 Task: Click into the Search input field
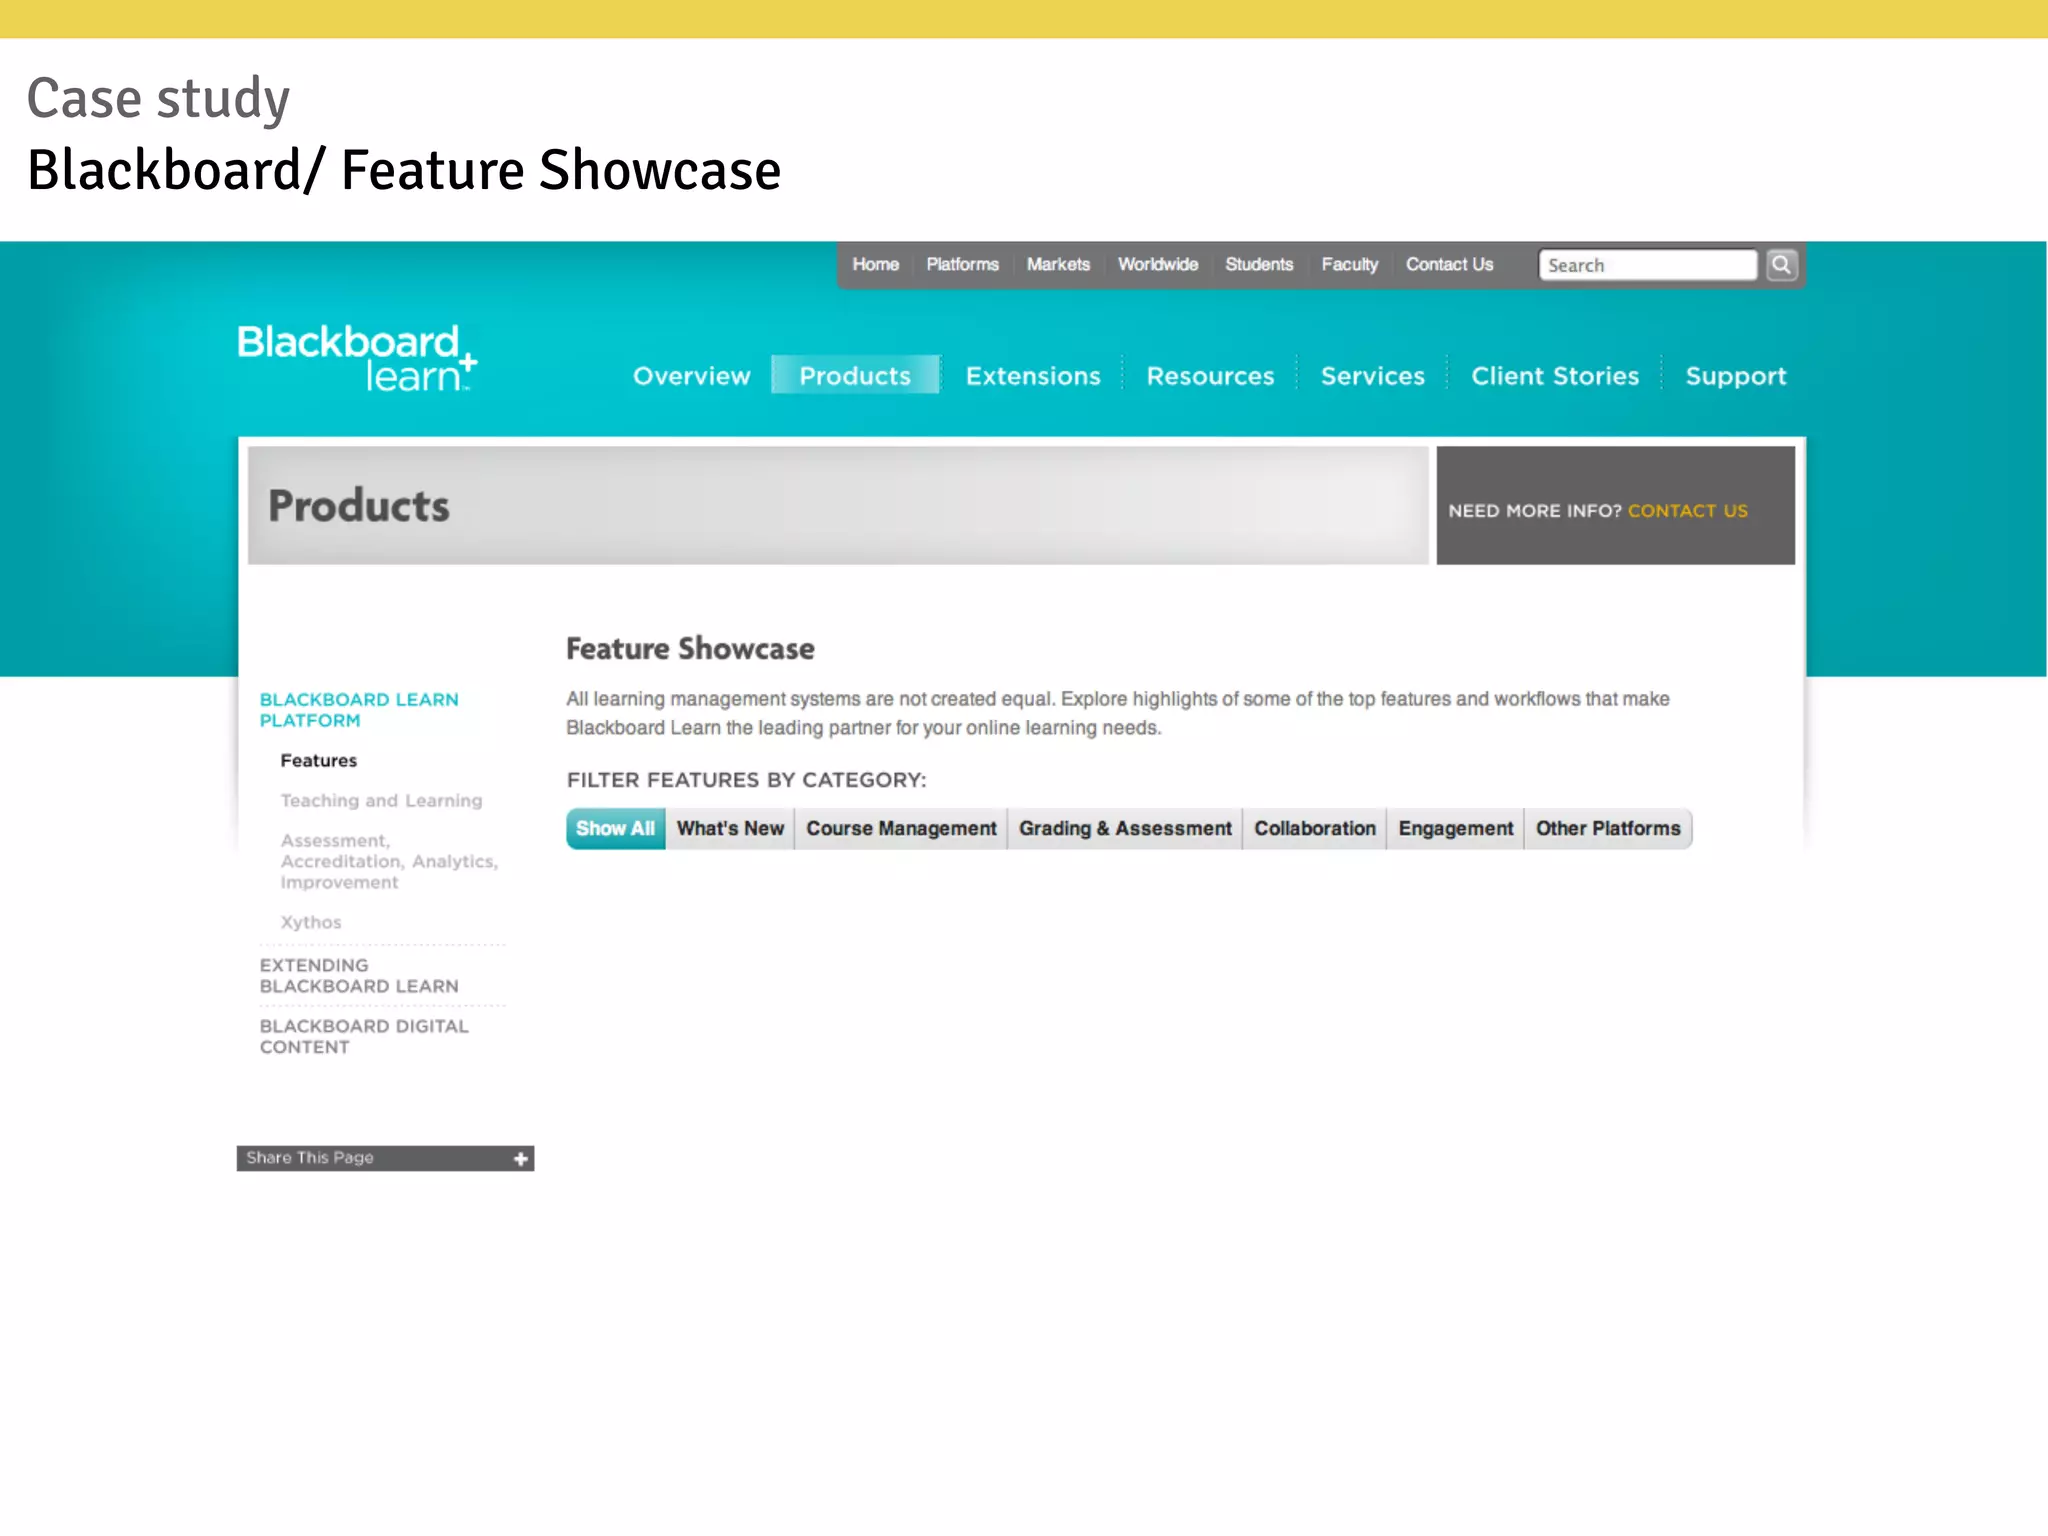tap(1647, 265)
